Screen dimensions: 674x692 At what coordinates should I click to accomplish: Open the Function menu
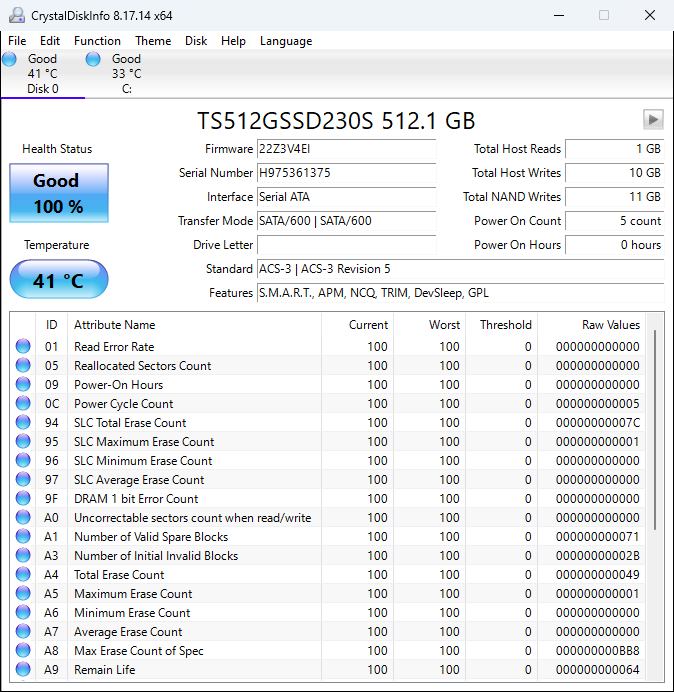(x=97, y=41)
